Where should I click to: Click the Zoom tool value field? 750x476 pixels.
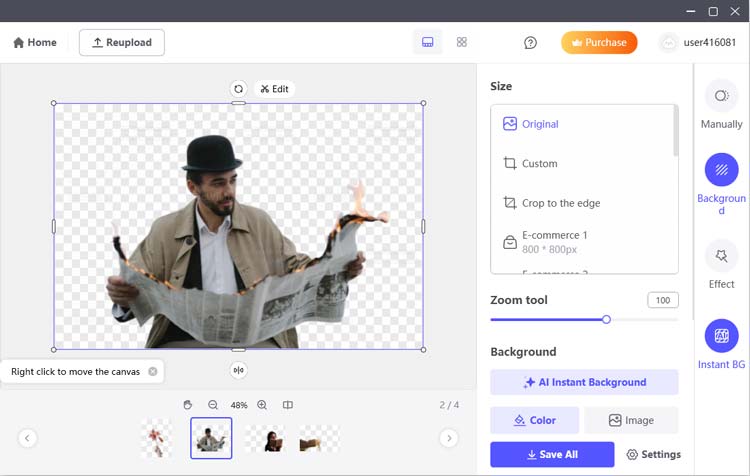point(662,300)
